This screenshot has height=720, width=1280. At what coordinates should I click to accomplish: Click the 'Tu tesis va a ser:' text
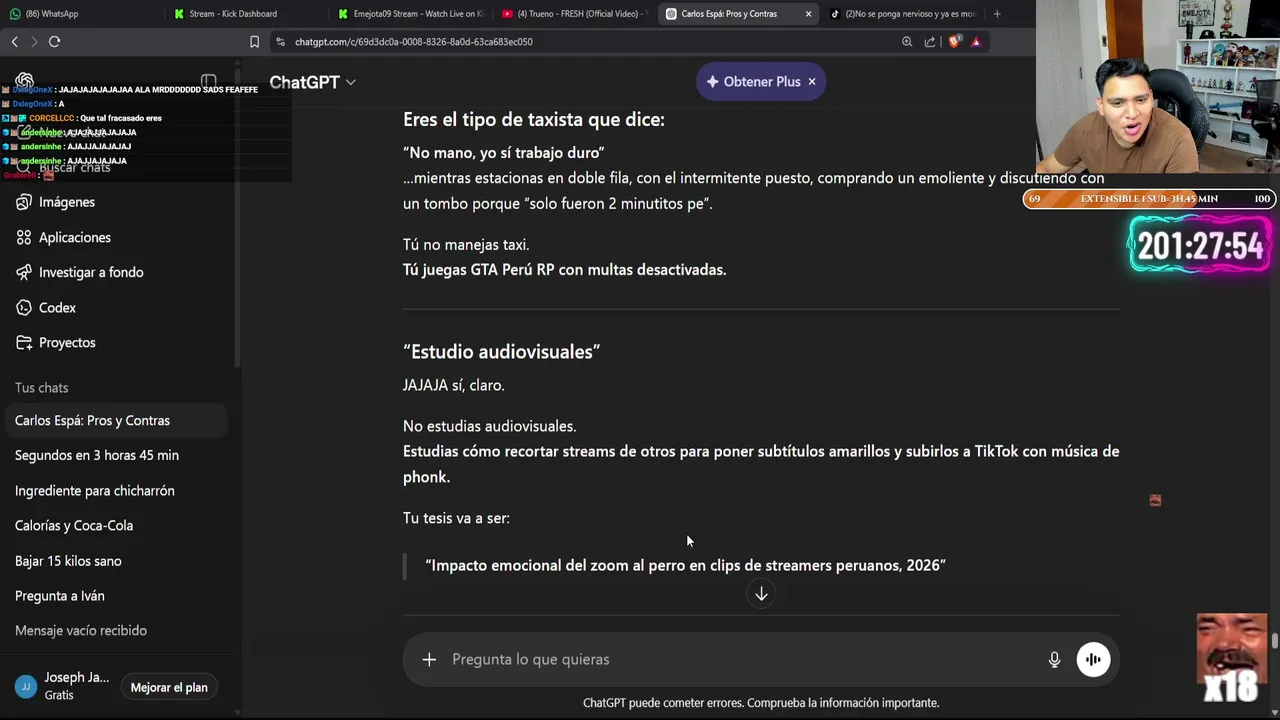point(456,518)
